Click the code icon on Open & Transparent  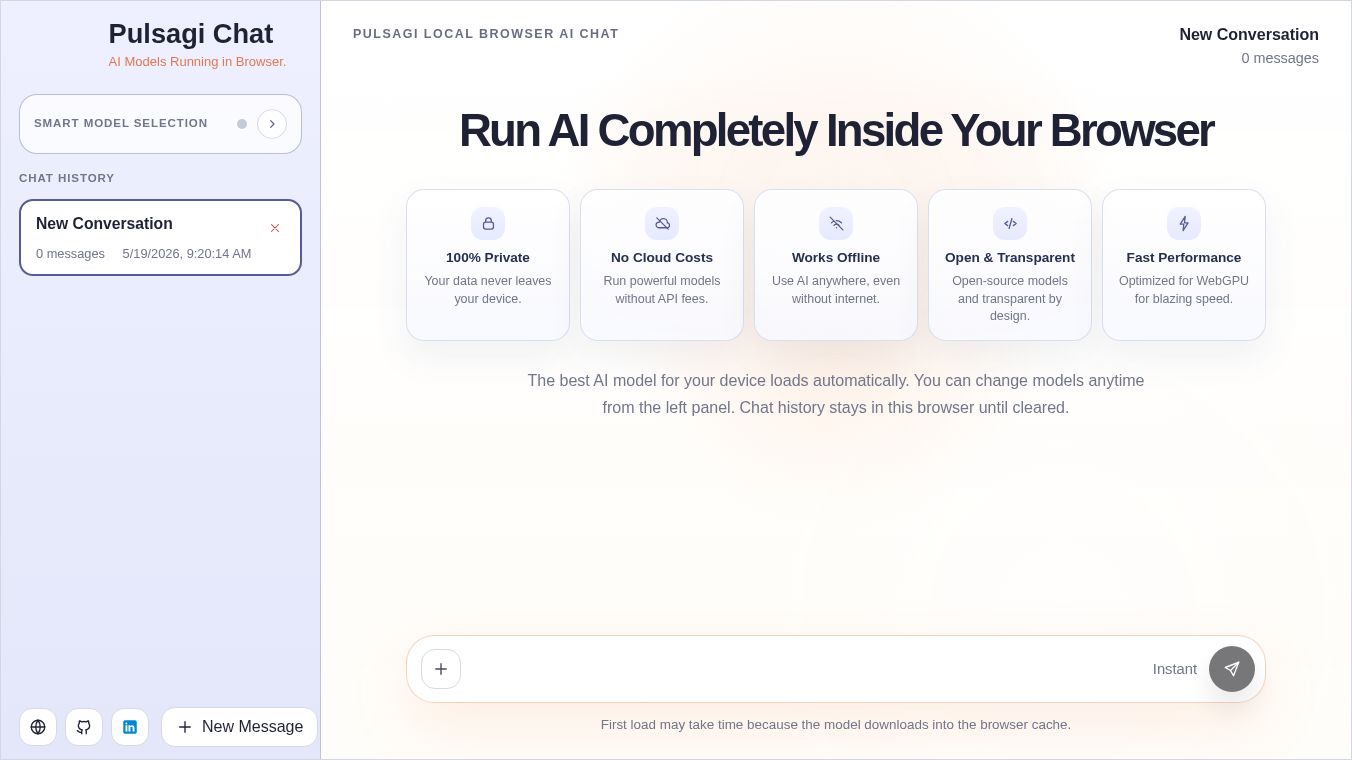click(1010, 224)
